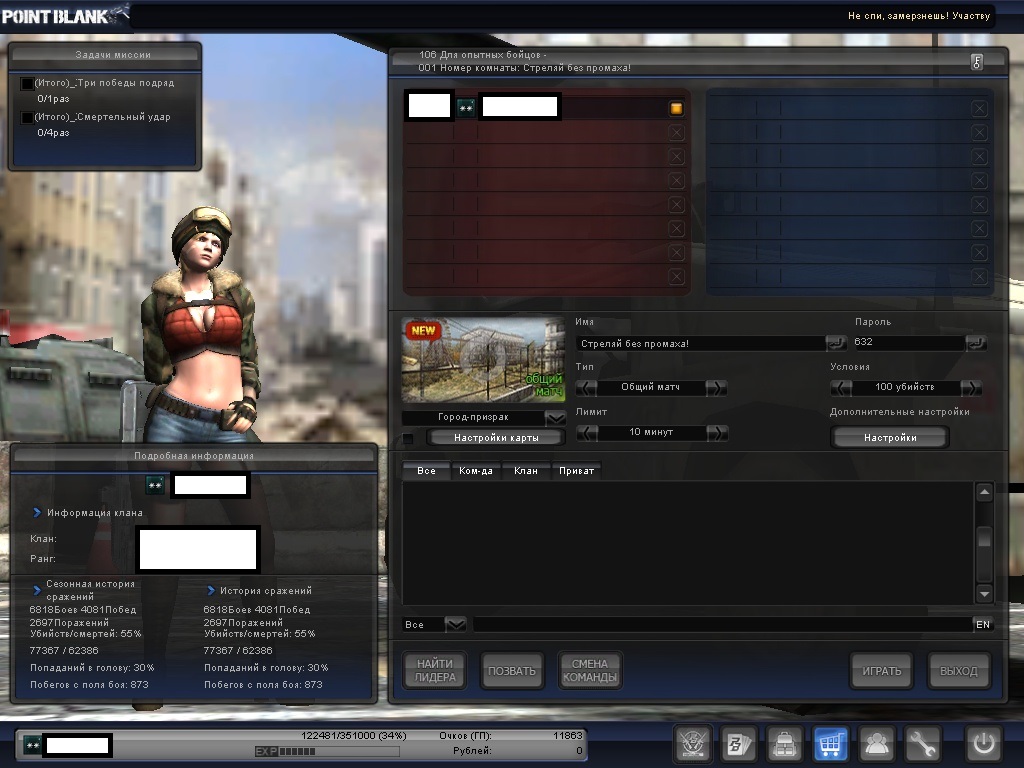Image resolution: width=1024 pixels, height=768 pixels.
Task: Click the power exit icon
Action: coord(984,743)
